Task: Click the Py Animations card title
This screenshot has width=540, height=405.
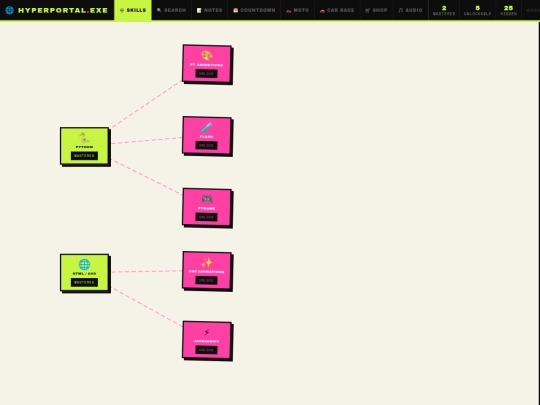Action: [206, 65]
